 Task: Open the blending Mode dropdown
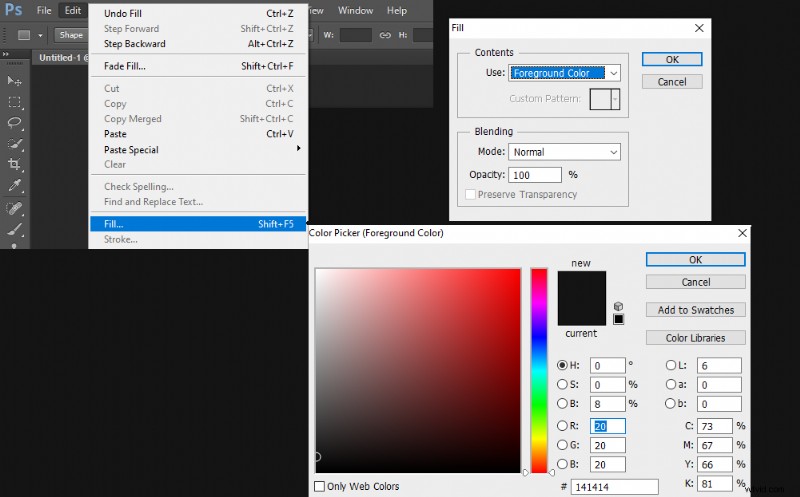tap(564, 152)
